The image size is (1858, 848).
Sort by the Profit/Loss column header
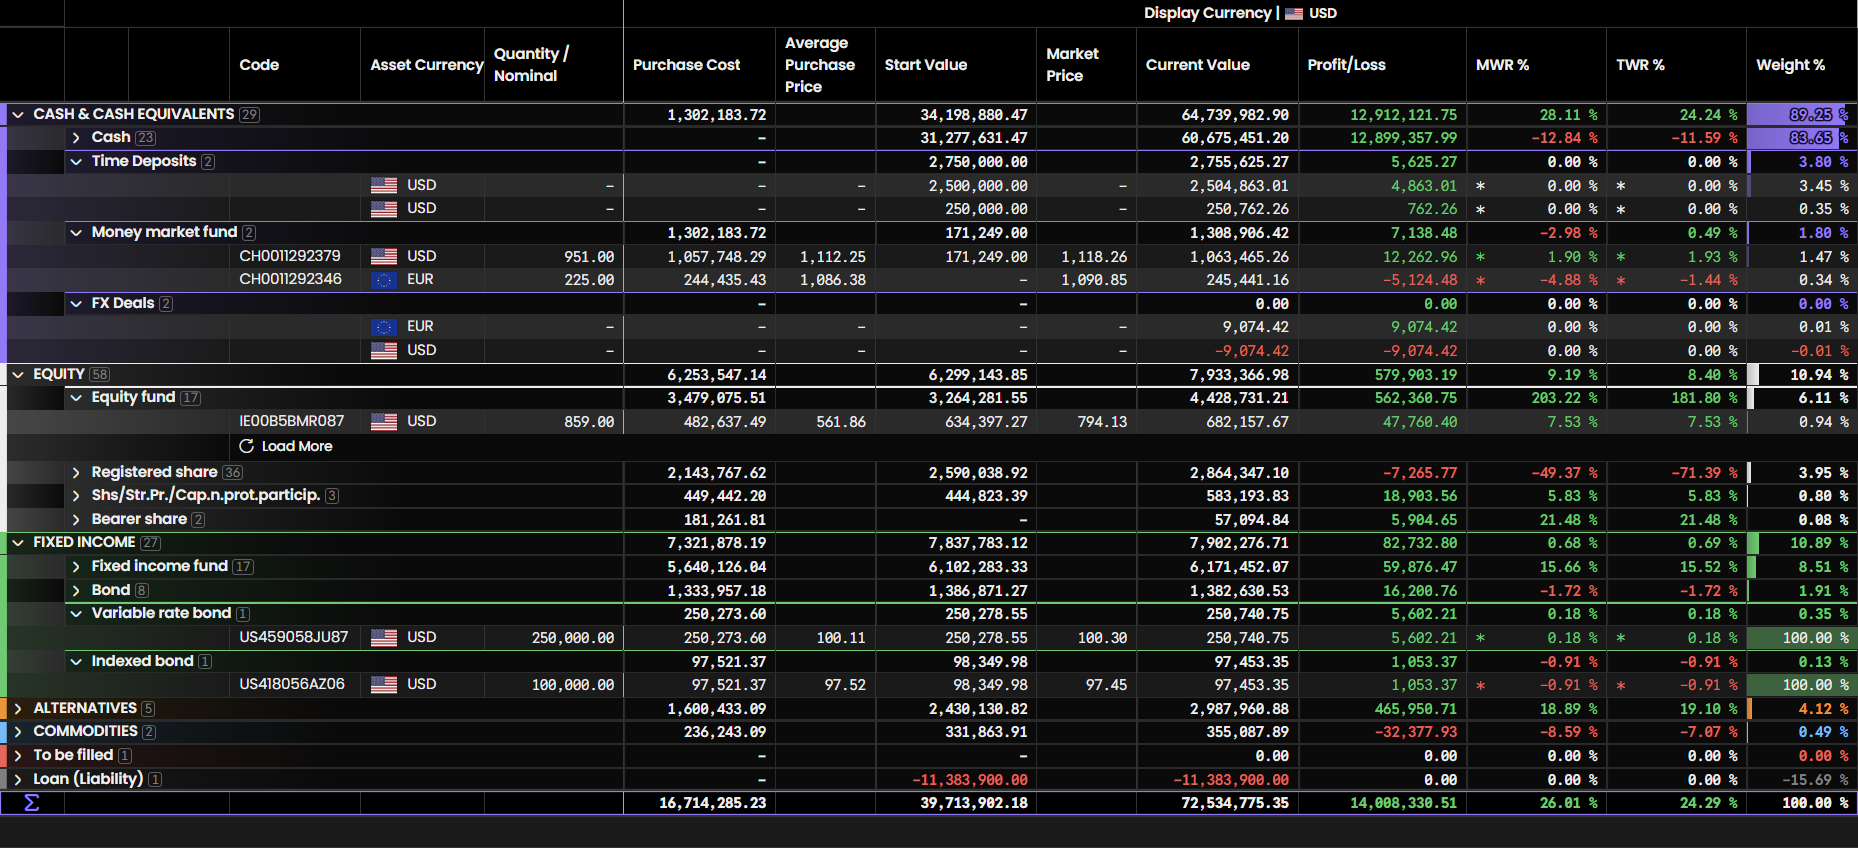(x=1346, y=65)
